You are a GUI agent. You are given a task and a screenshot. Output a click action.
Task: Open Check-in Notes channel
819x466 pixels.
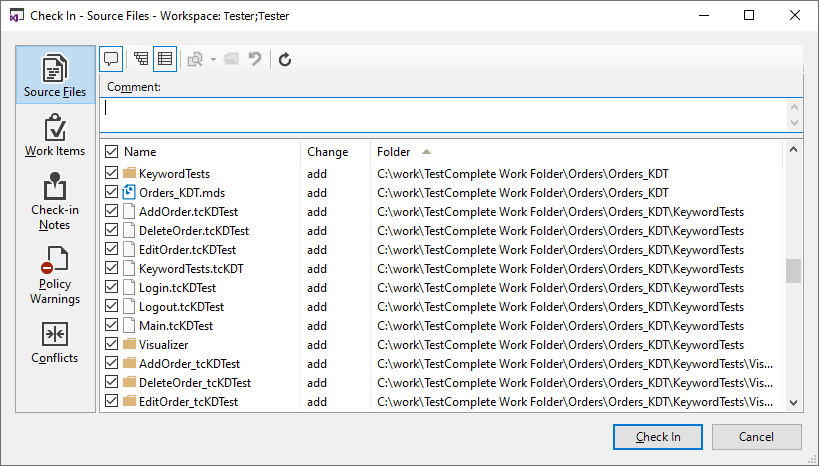[55, 201]
